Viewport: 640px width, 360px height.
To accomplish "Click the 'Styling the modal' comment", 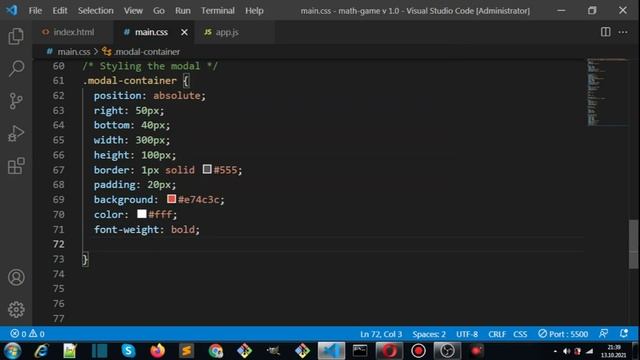I will 150,66.
